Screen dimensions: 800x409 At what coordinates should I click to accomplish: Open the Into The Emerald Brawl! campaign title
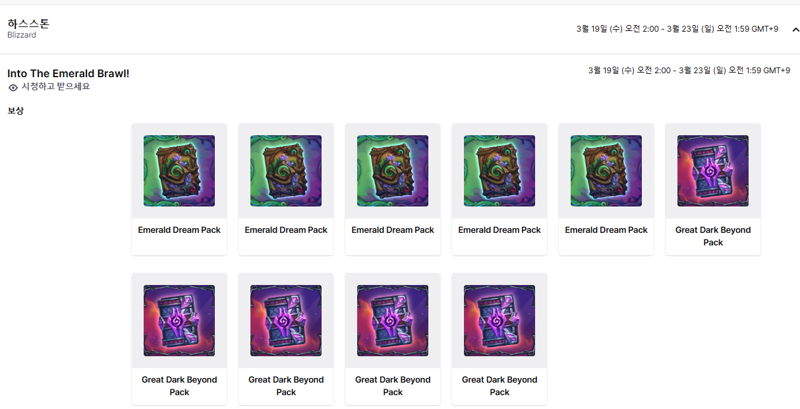[68, 73]
